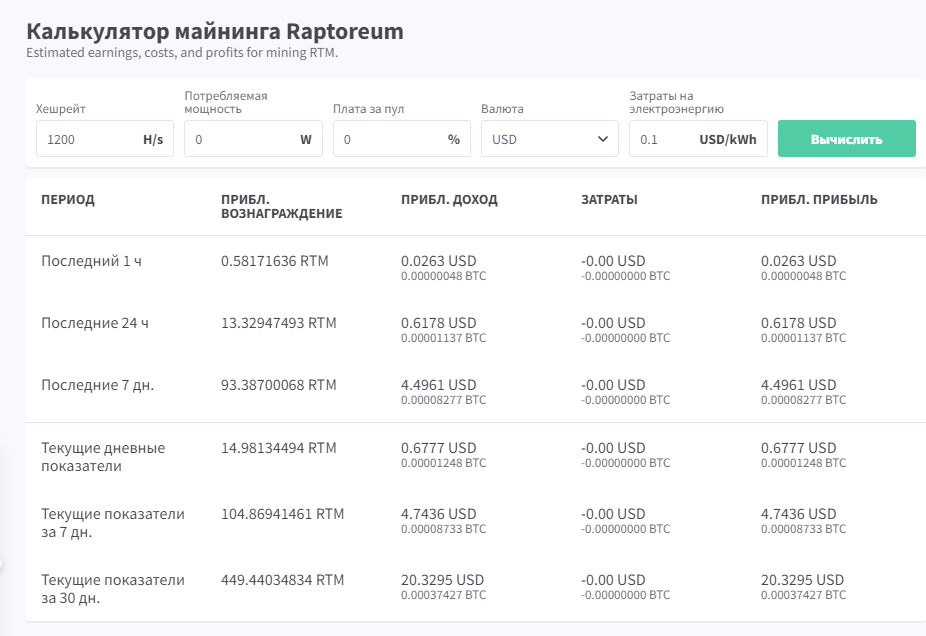Click the 4.7436 USD income value

[439, 514]
